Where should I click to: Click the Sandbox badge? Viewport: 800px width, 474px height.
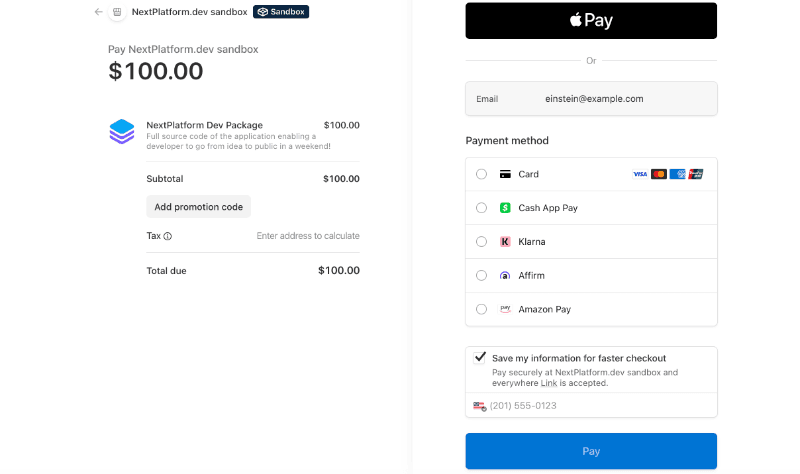coord(281,12)
